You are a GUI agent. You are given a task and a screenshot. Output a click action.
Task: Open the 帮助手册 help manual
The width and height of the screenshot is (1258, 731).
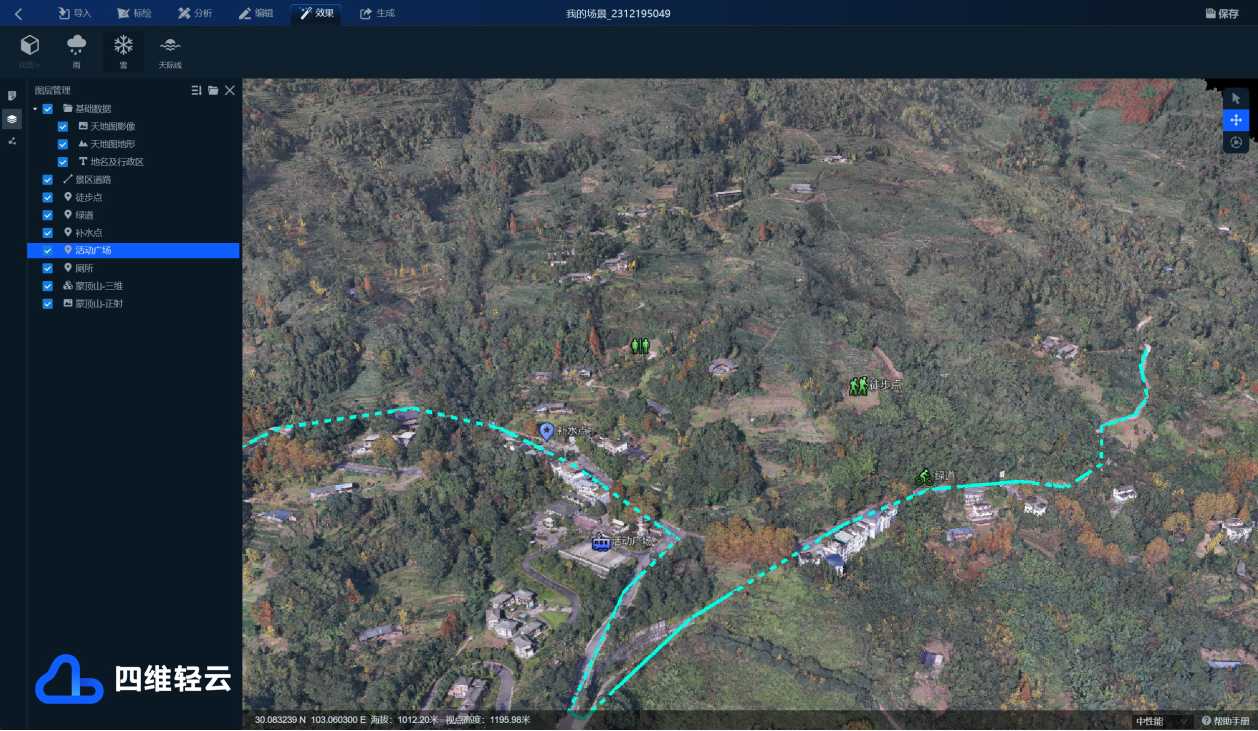1225,721
